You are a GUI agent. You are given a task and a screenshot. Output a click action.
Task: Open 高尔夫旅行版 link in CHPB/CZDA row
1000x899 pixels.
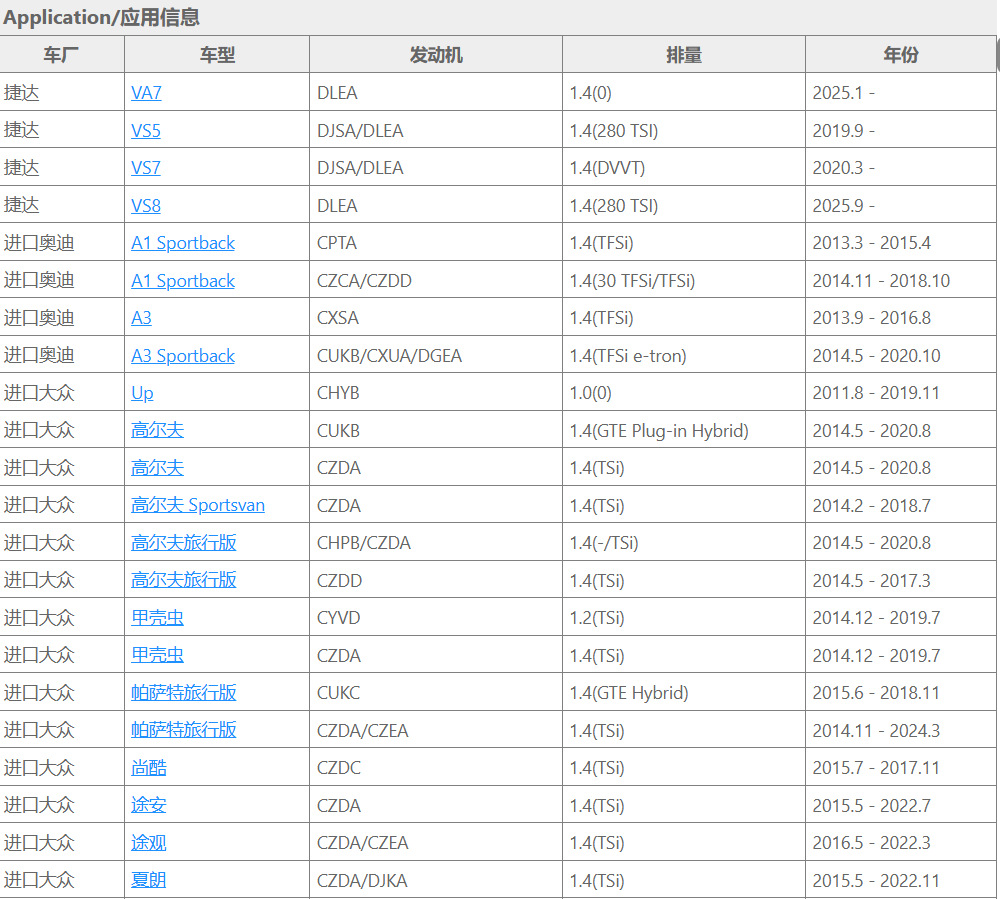184,543
